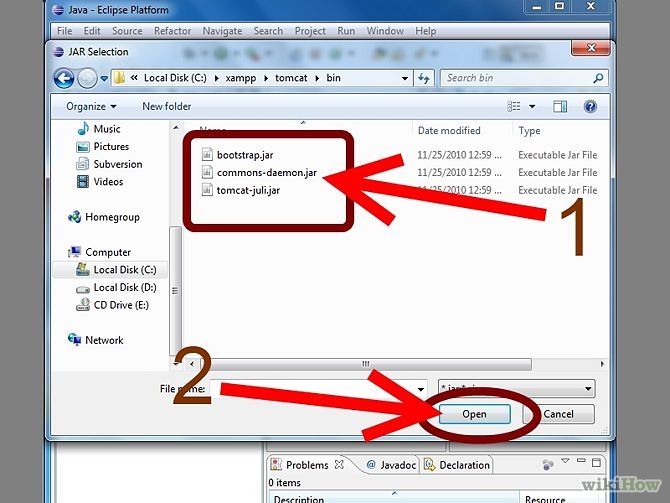Click the navigation pane vertical scrollbar
This screenshot has width=670, height=503.
pos(175,291)
